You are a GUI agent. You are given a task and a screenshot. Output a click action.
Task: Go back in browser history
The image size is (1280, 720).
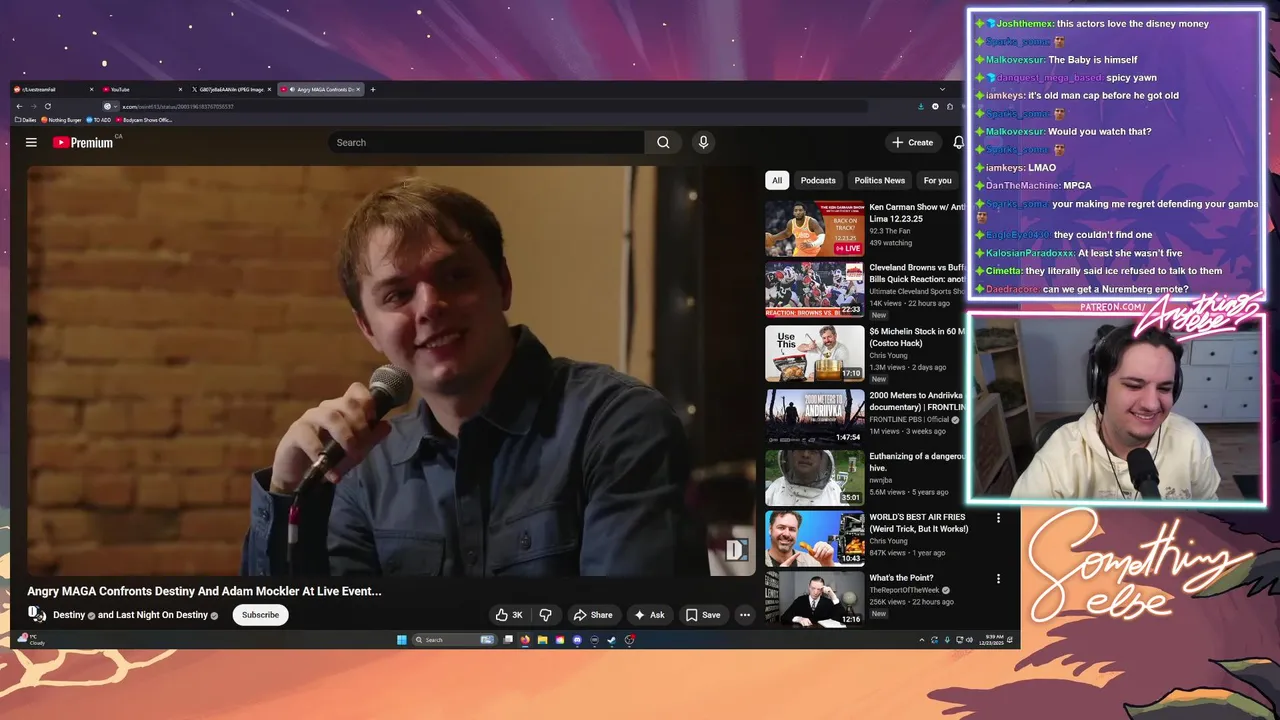[x=19, y=106]
